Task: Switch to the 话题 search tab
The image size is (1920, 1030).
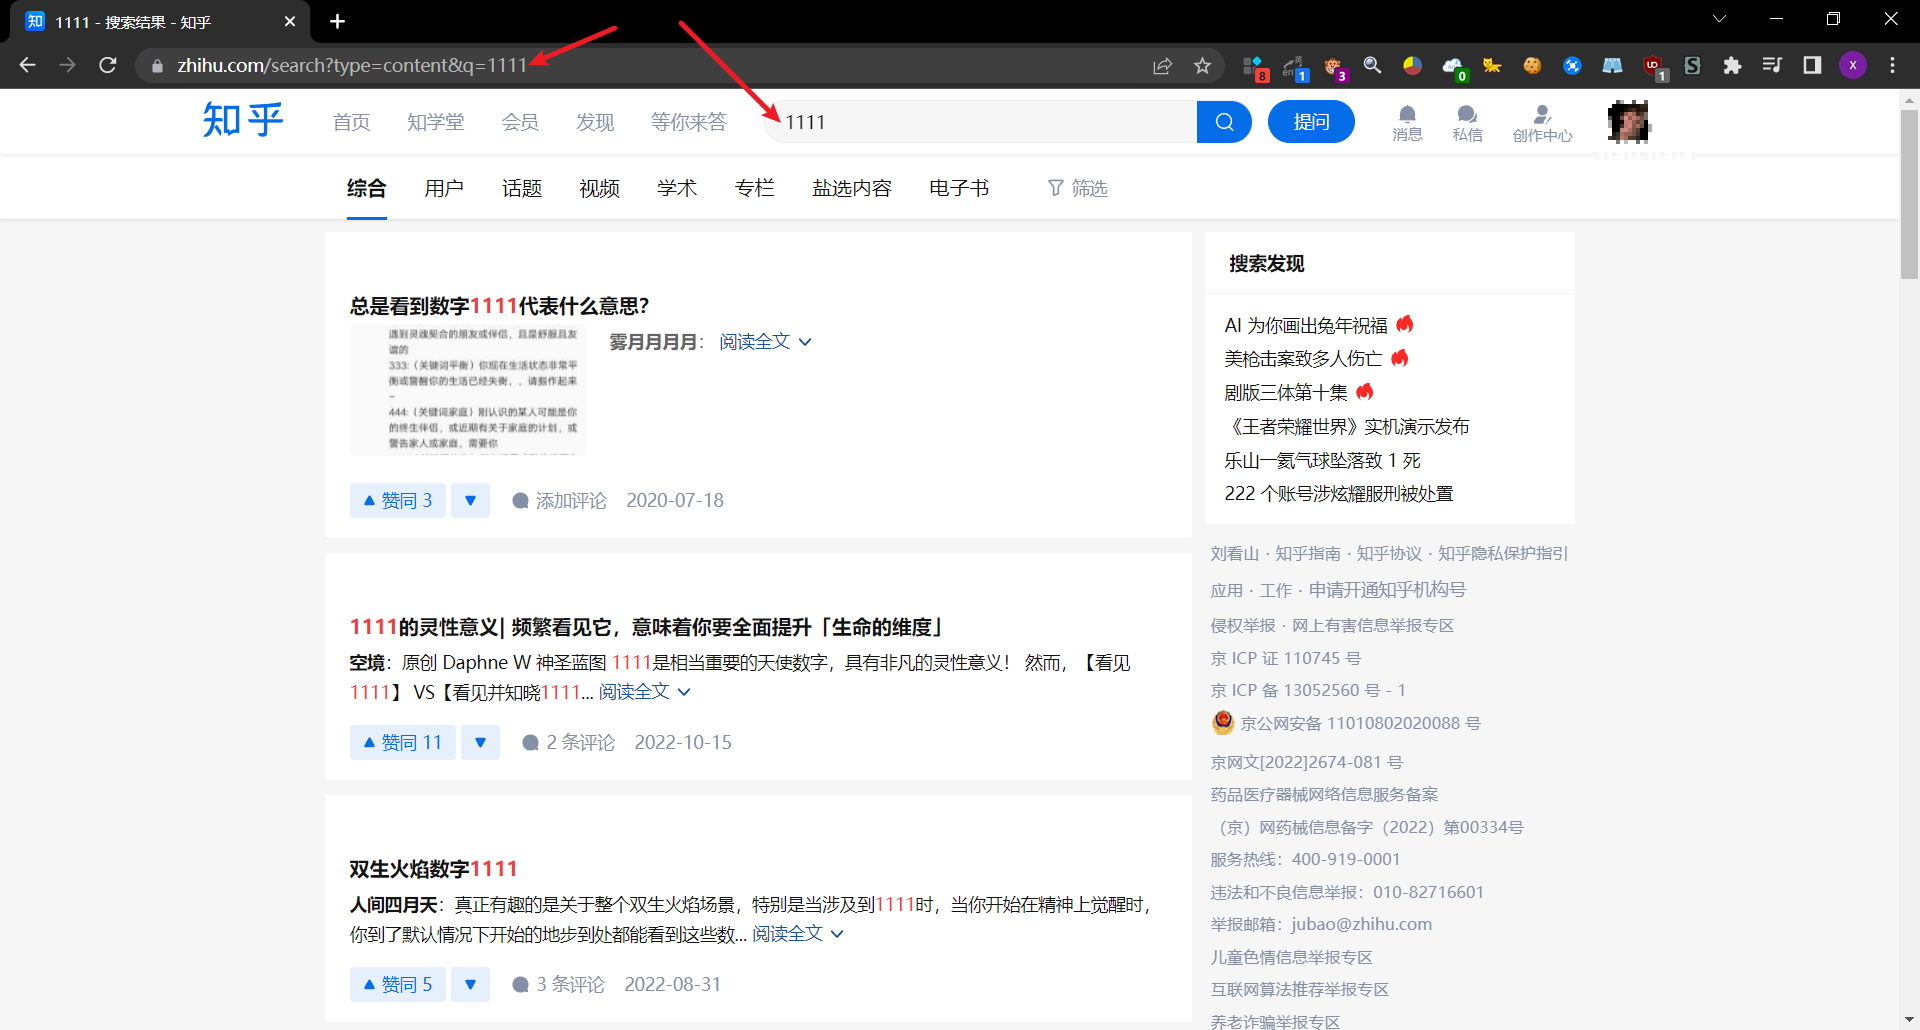Action: (x=522, y=188)
